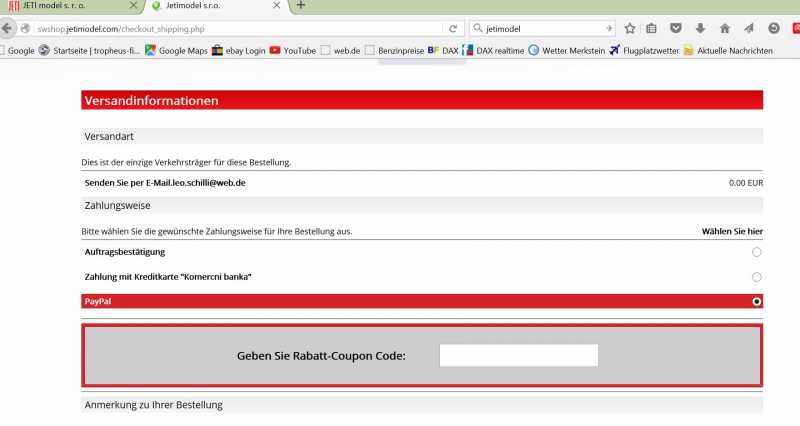Click the paper plane send icon

[749, 29]
